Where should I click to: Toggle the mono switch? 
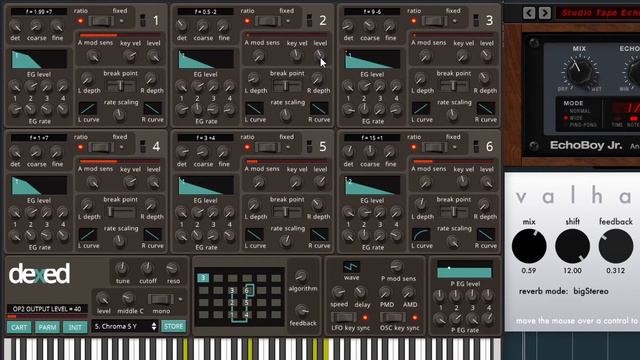pos(161,299)
